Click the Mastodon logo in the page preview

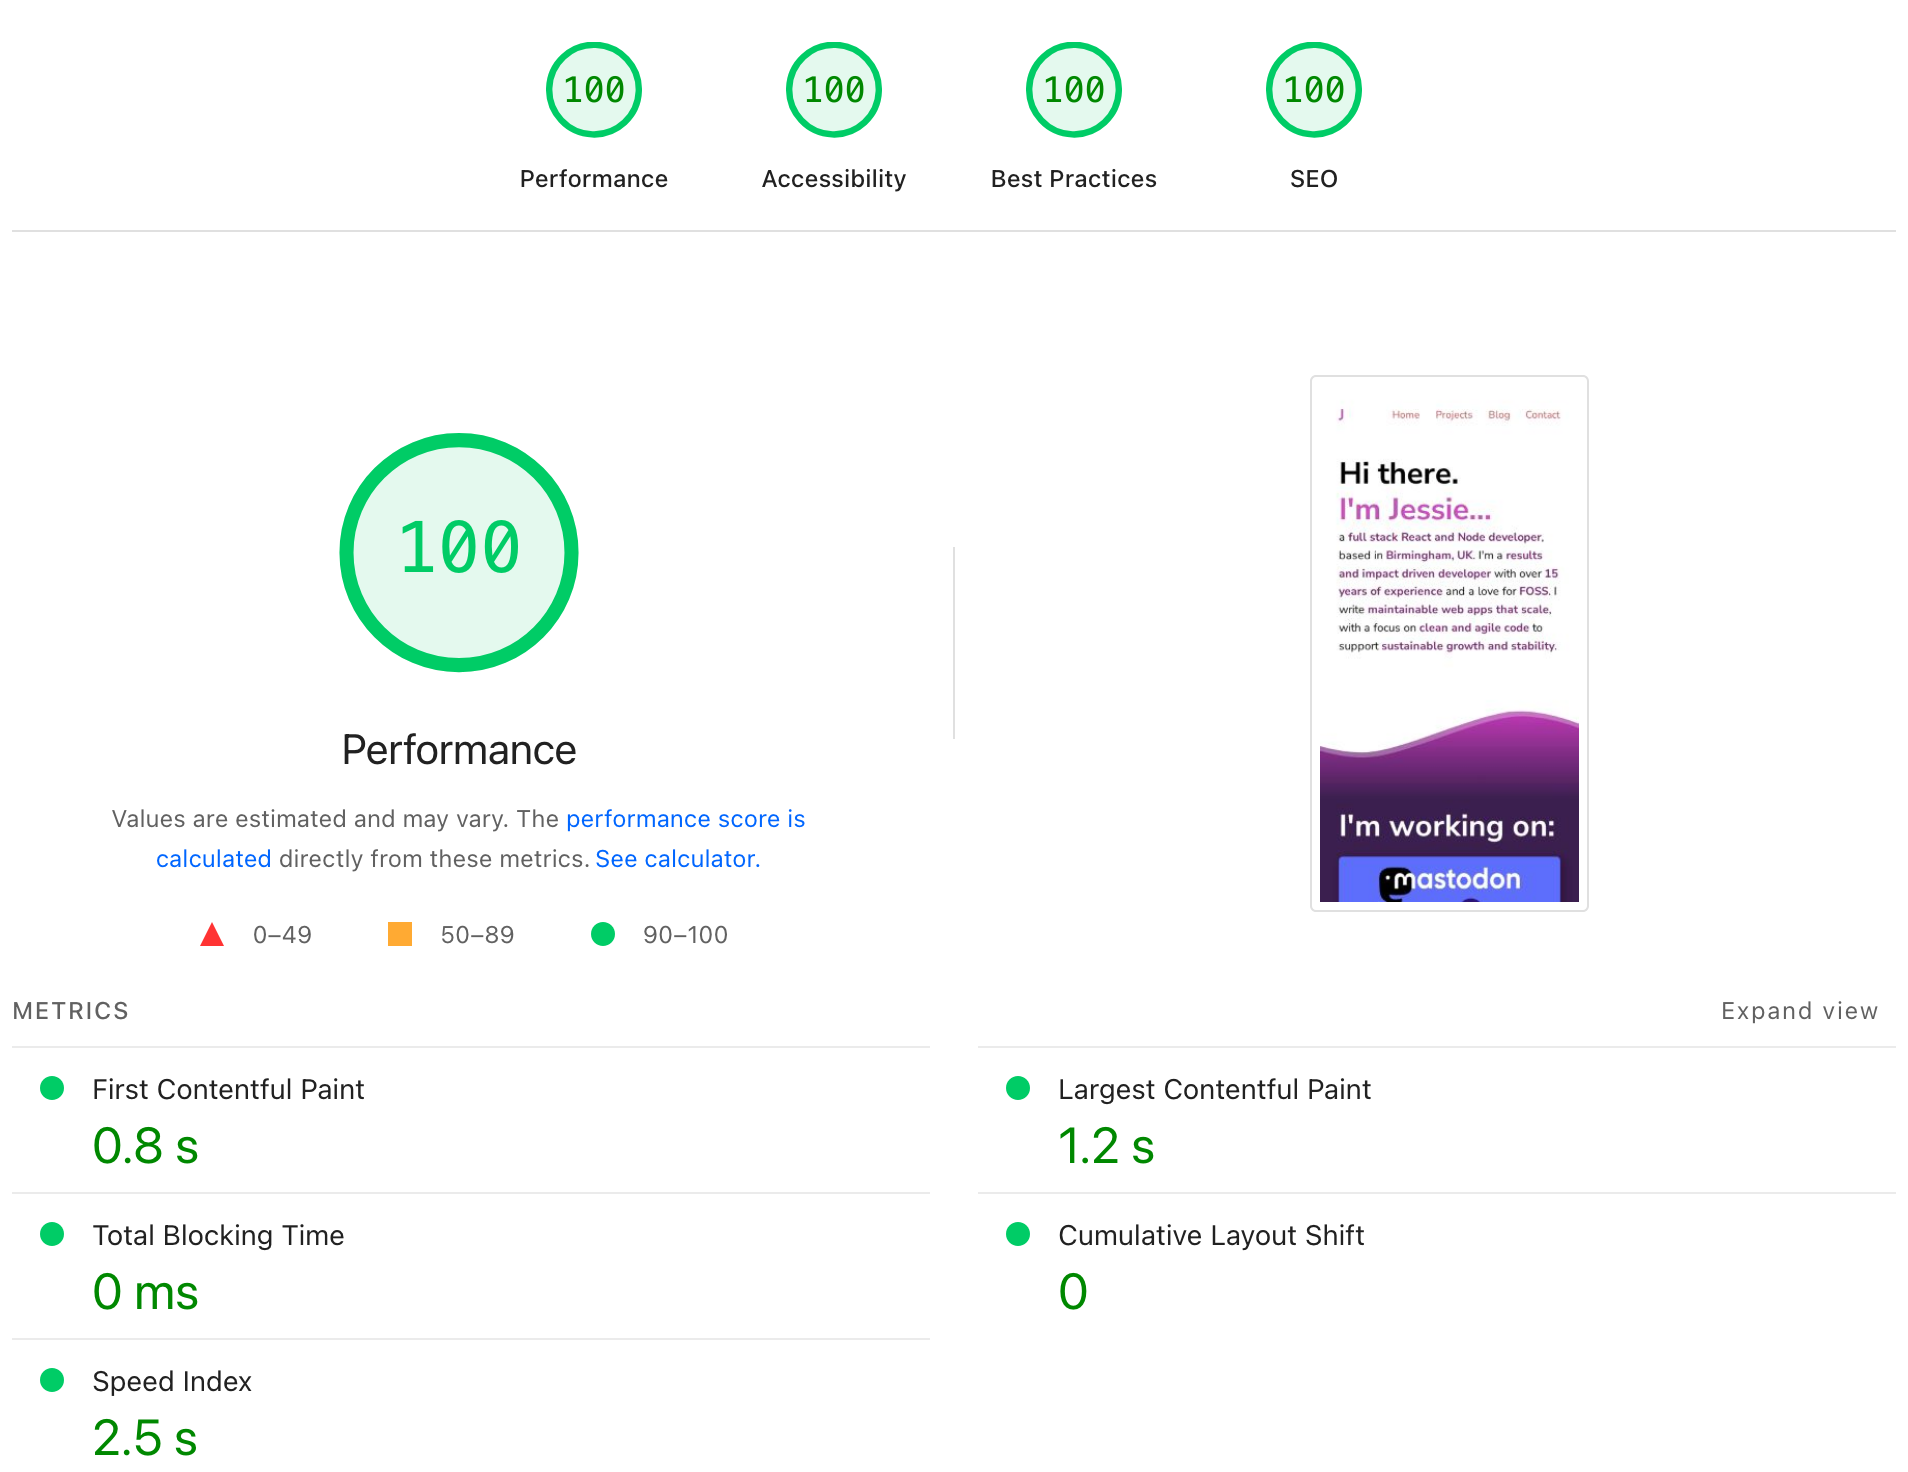point(1448,878)
